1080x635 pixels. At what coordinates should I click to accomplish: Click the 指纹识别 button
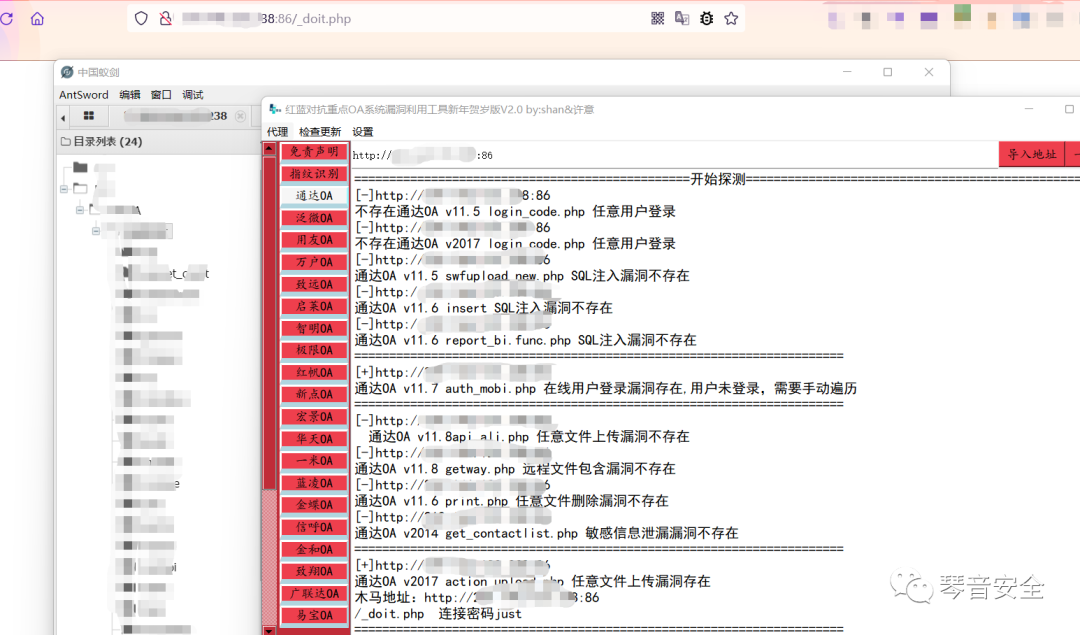point(314,174)
